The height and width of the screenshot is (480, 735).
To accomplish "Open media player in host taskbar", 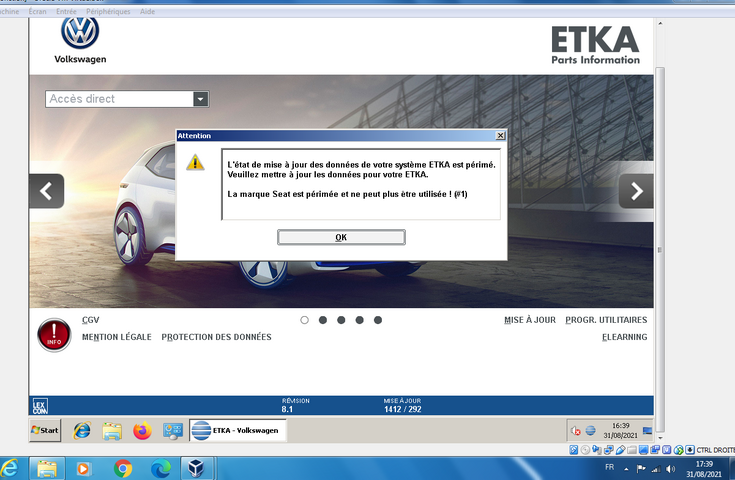I will (83, 468).
